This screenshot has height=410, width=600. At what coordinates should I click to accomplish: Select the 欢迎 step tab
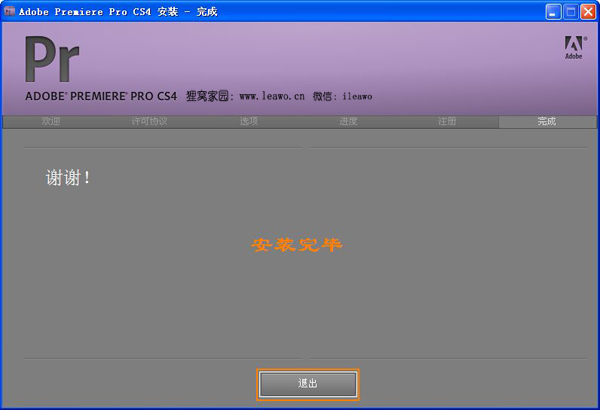(x=51, y=121)
